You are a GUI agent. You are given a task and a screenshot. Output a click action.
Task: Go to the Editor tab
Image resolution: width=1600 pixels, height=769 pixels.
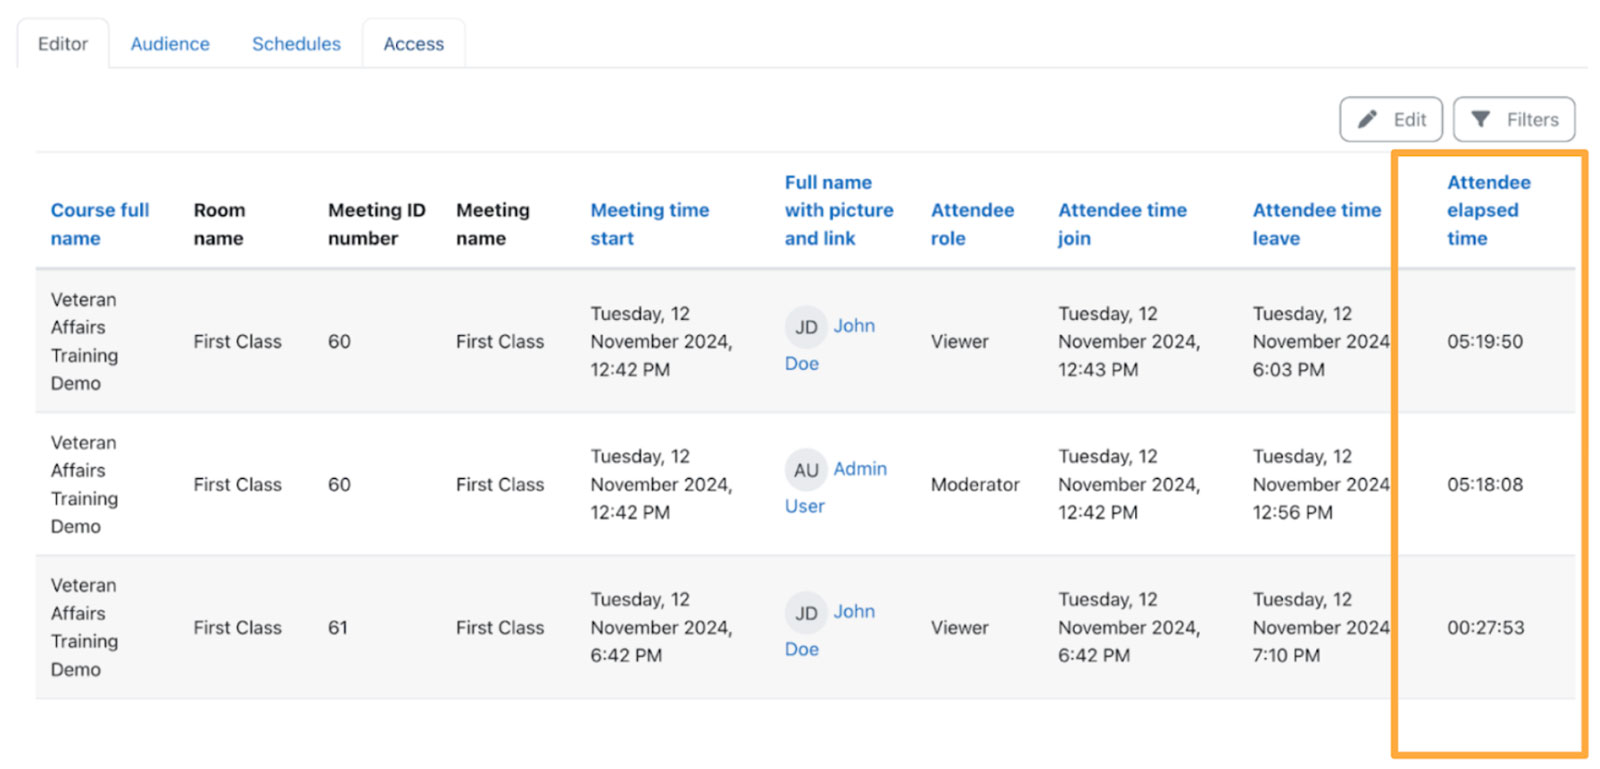[63, 44]
